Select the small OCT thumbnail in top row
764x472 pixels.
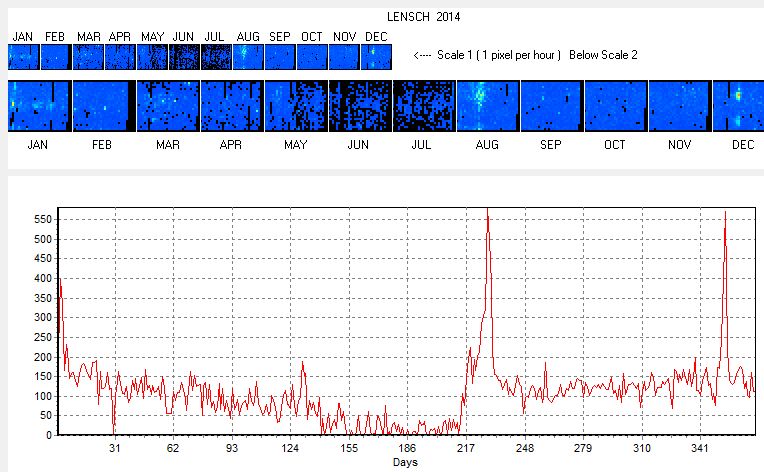click(312, 57)
